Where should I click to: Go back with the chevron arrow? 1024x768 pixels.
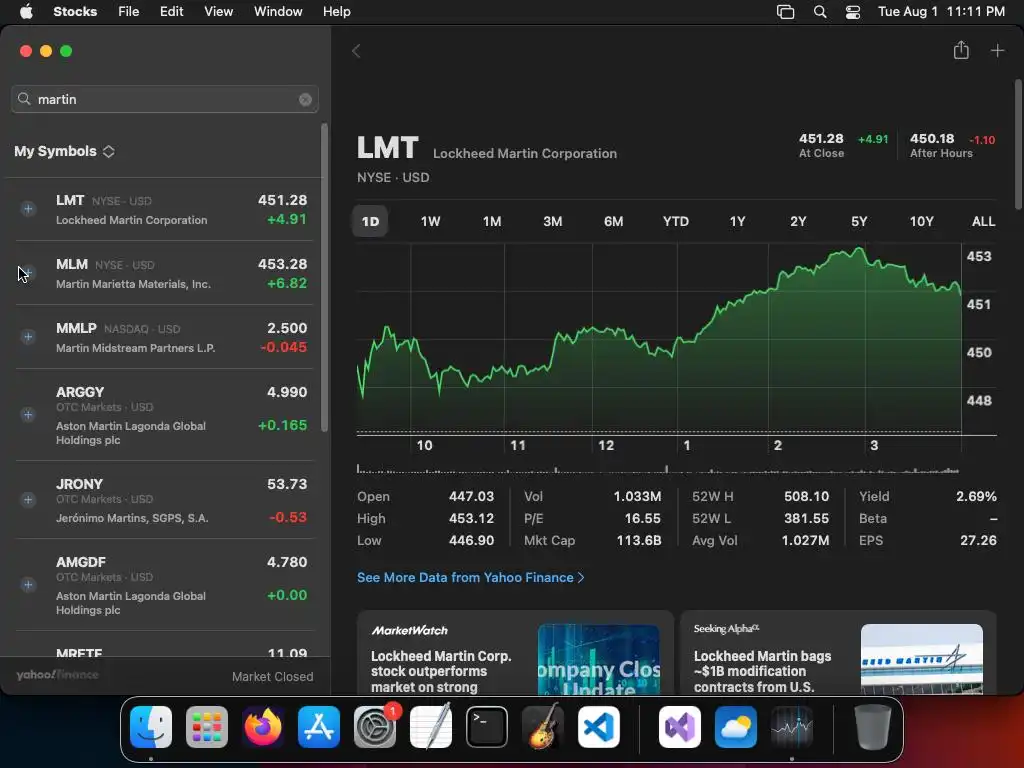356,51
